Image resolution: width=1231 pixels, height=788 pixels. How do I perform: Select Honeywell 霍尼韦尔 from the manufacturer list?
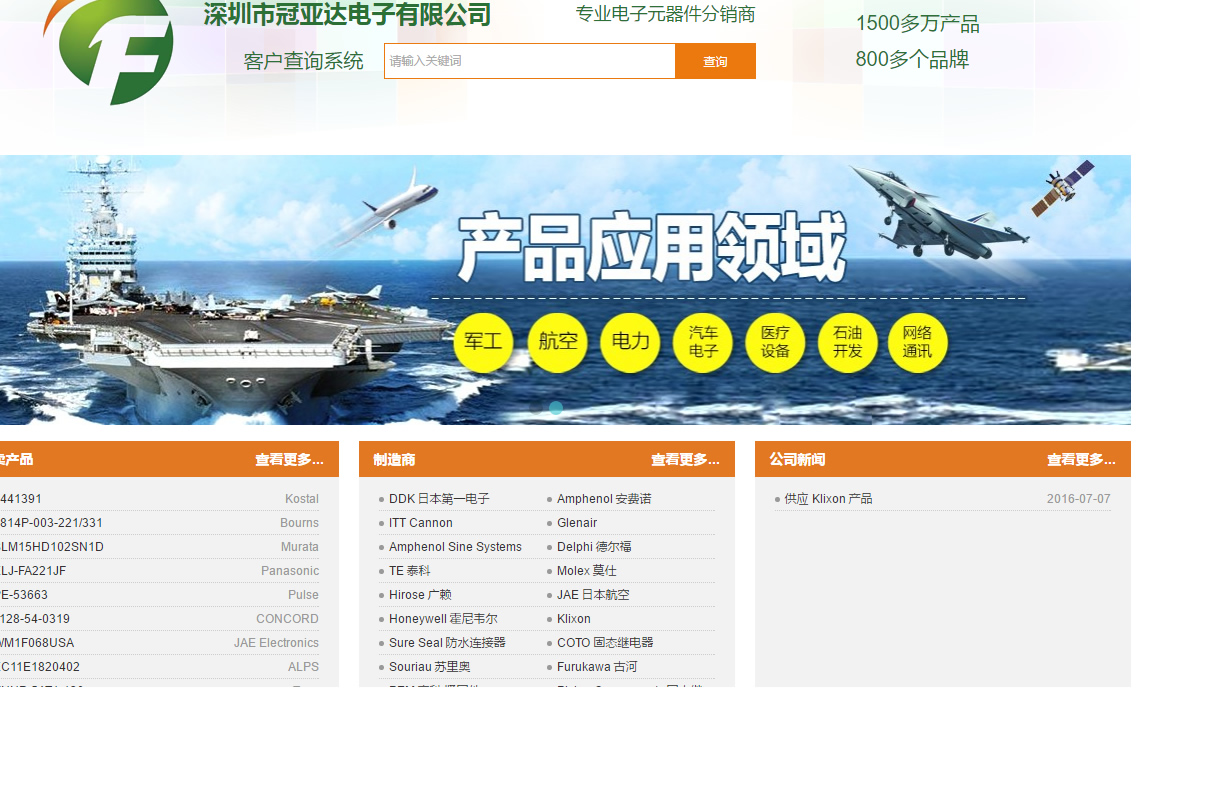(x=443, y=618)
